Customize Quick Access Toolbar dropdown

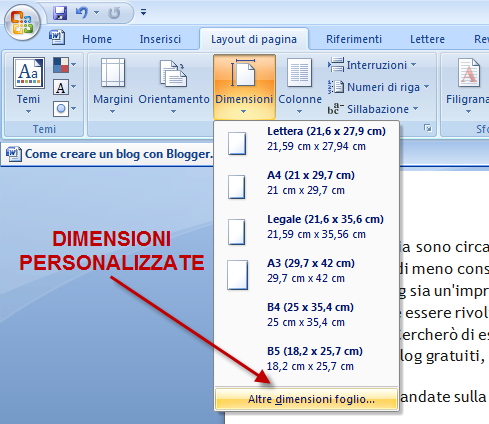(x=143, y=12)
